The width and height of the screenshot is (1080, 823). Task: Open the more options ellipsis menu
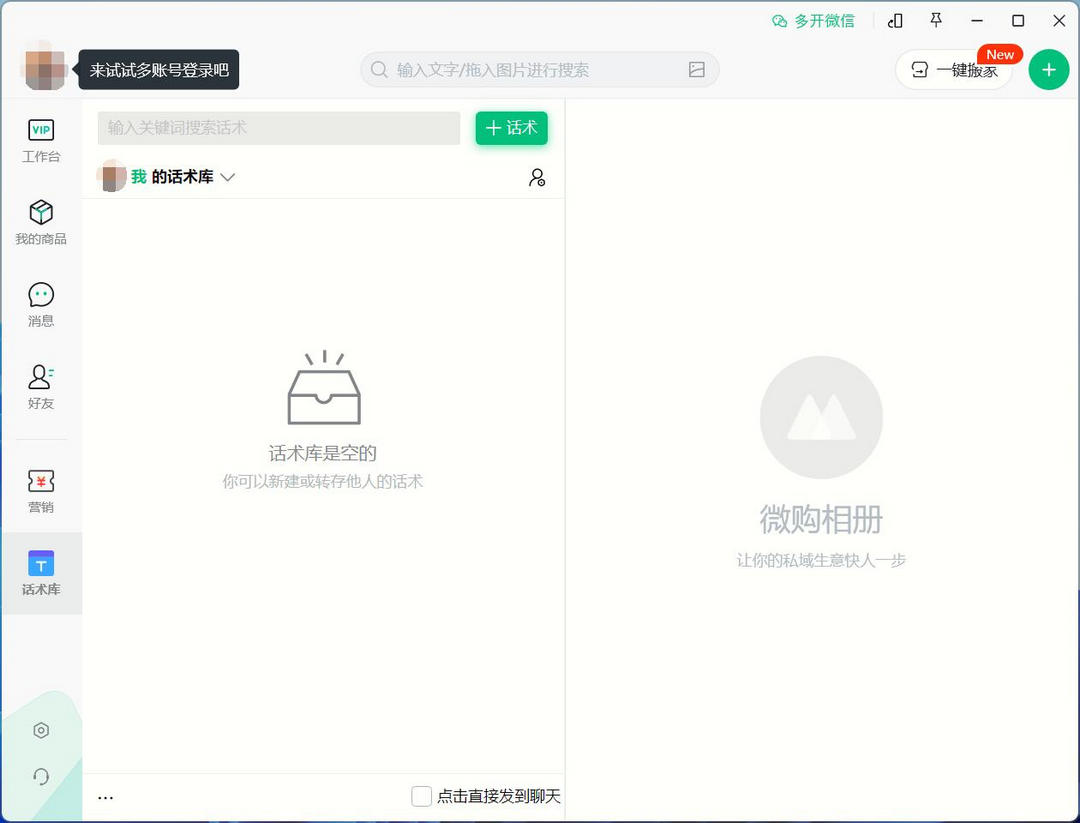[105, 796]
